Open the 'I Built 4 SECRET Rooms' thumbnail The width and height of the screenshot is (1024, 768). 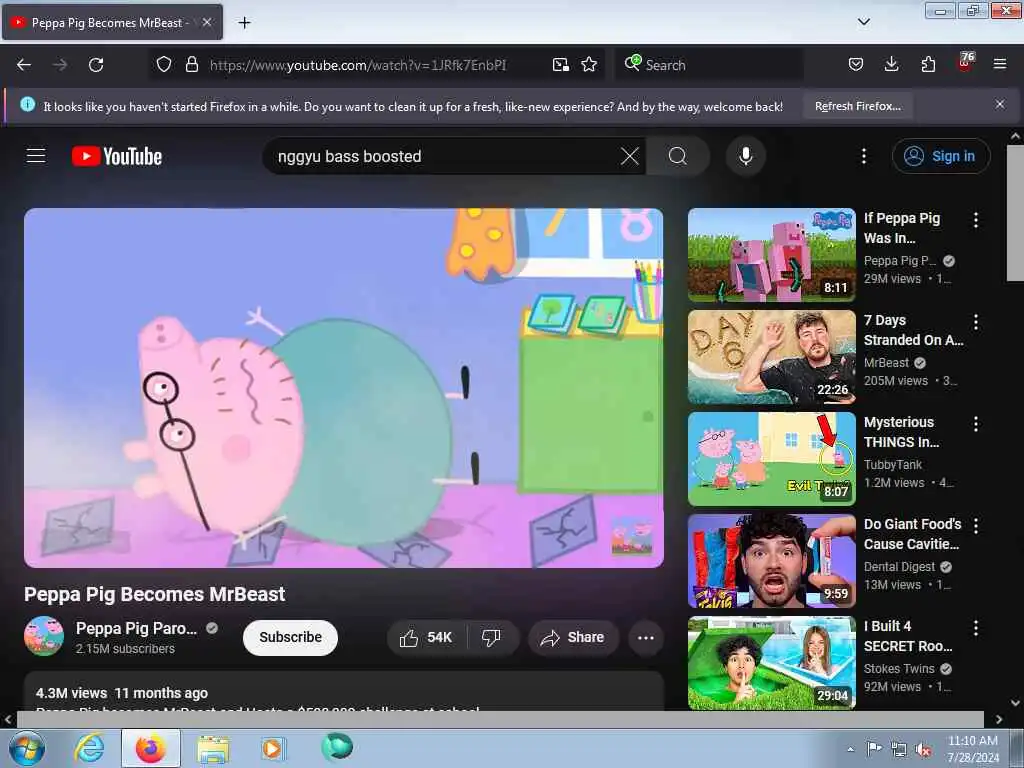pyautogui.click(x=771, y=662)
